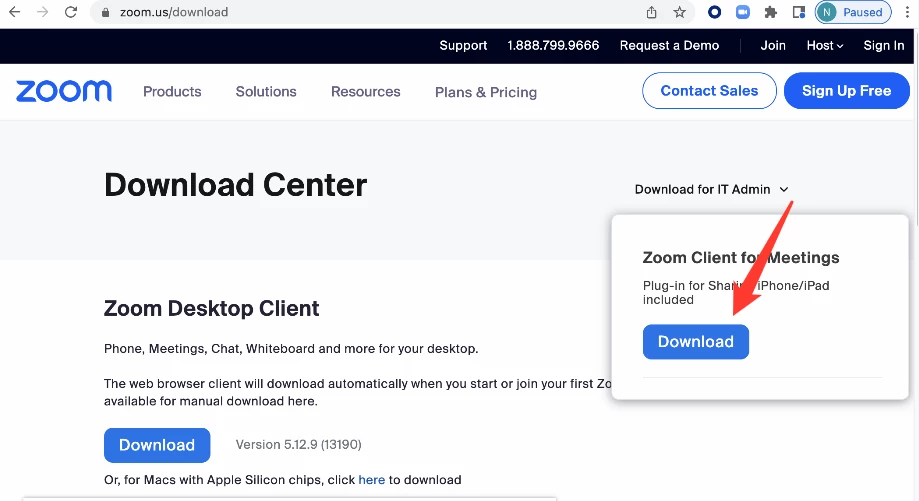Open the Zoom extension camera icon
The image size is (919, 501).
tap(743, 12)
